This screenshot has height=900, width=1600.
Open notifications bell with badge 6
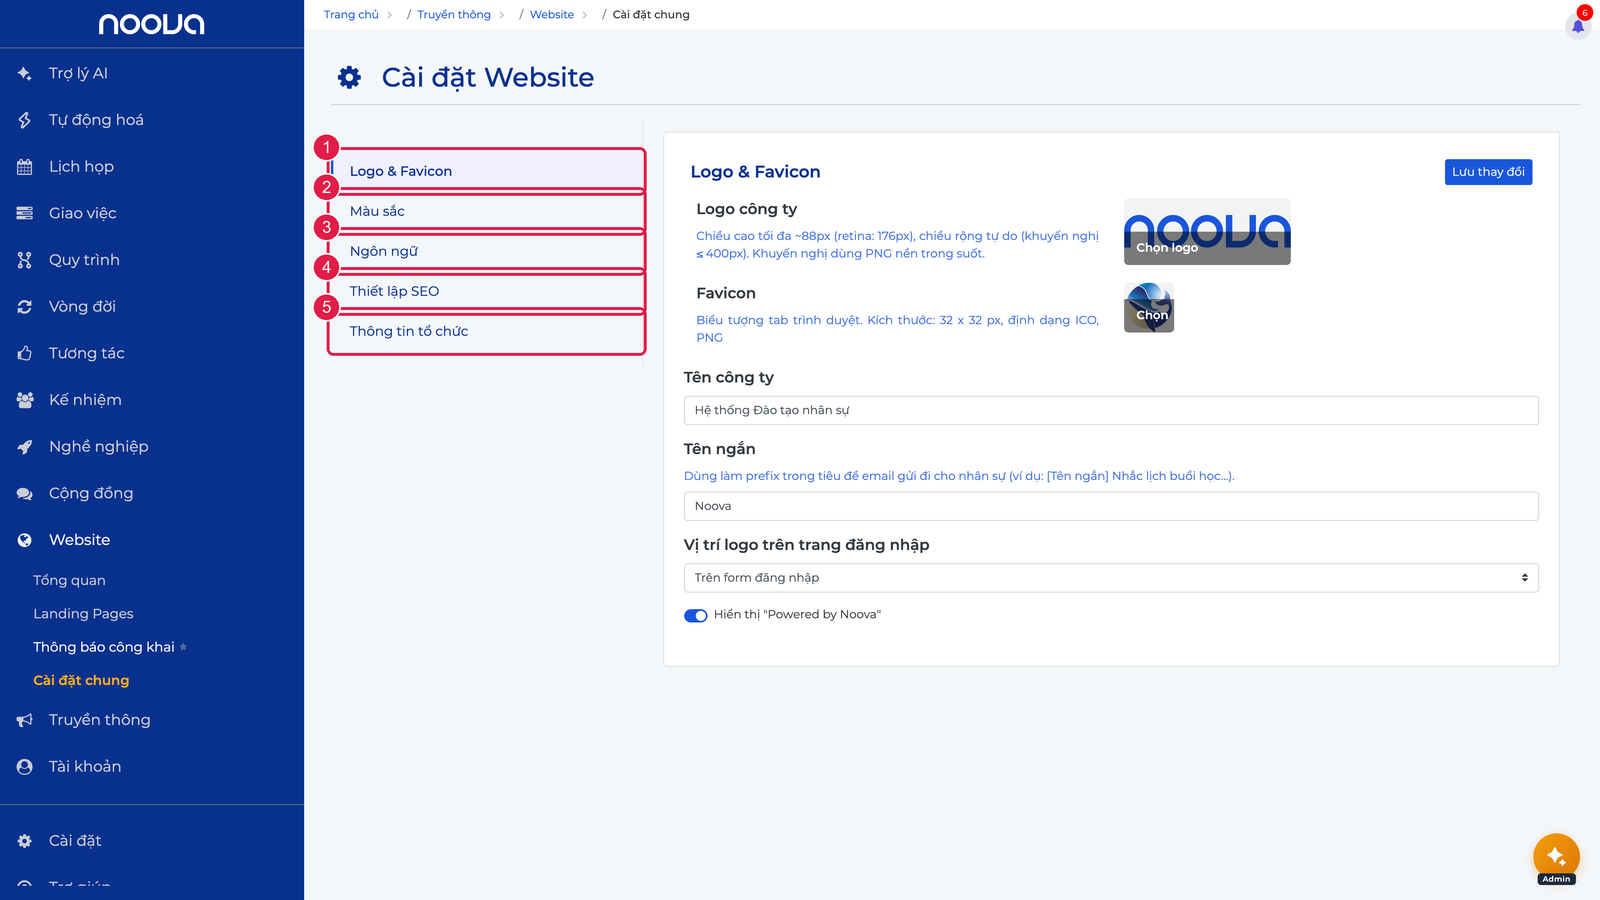tap(1578, 25)
